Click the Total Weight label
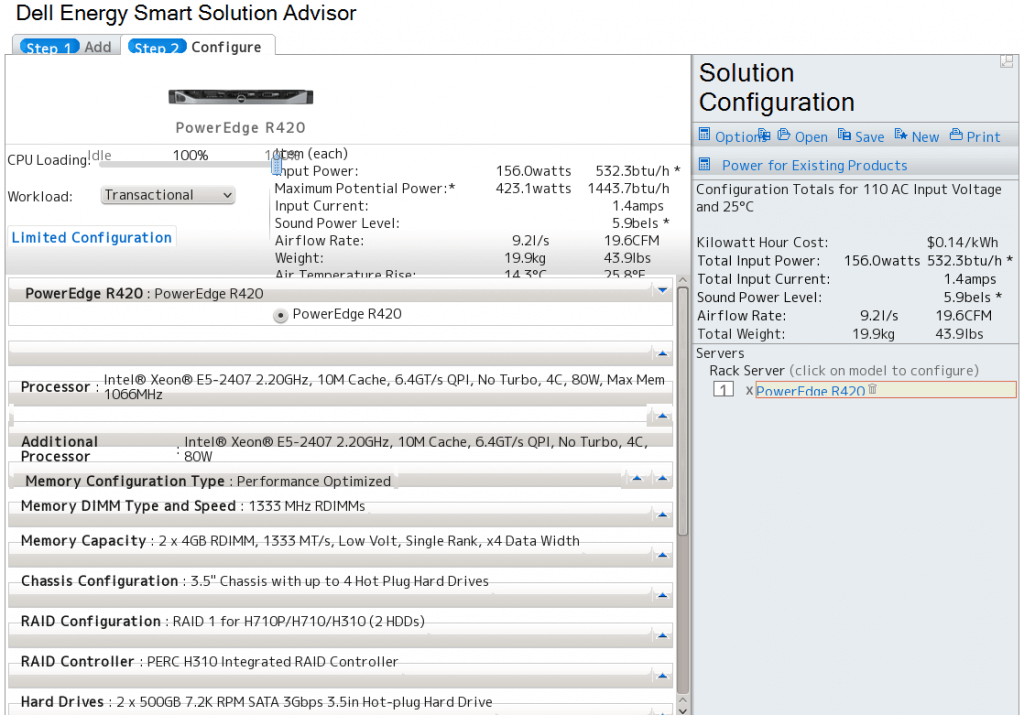The width and height of the screenshot is (1024, 715). pos(741,334)
